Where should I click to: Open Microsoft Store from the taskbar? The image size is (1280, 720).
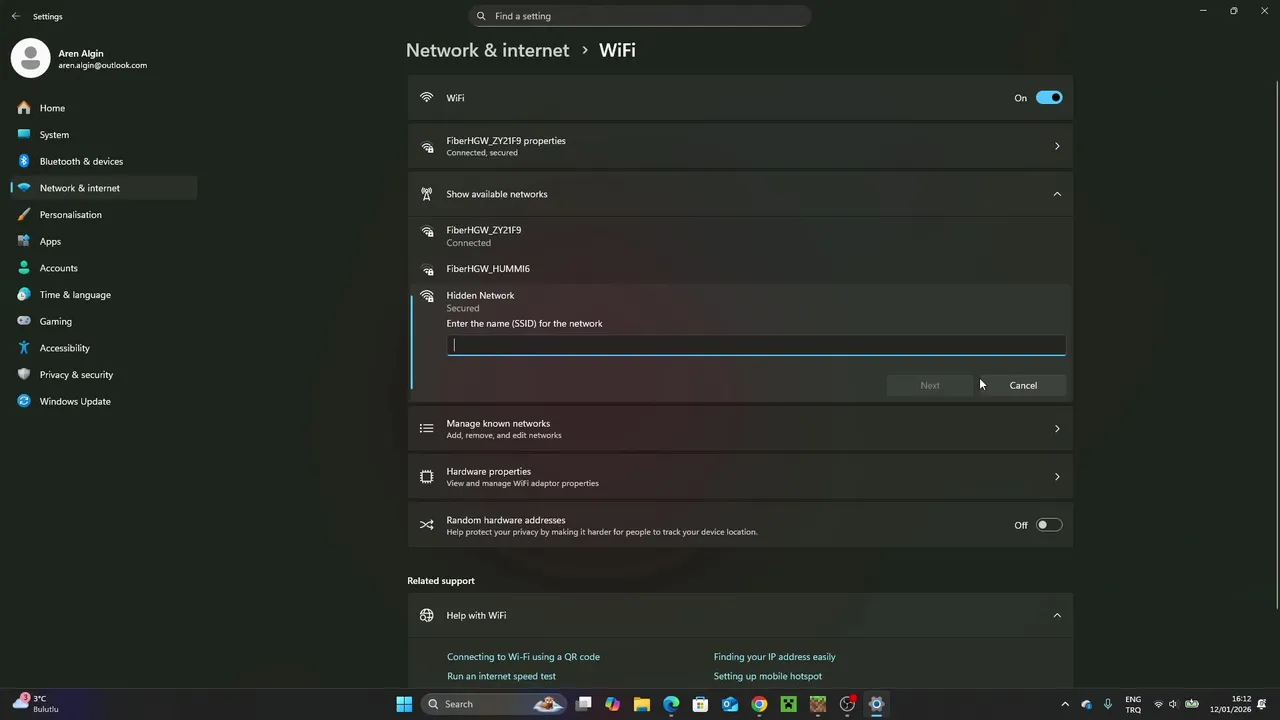pos(701,704)
